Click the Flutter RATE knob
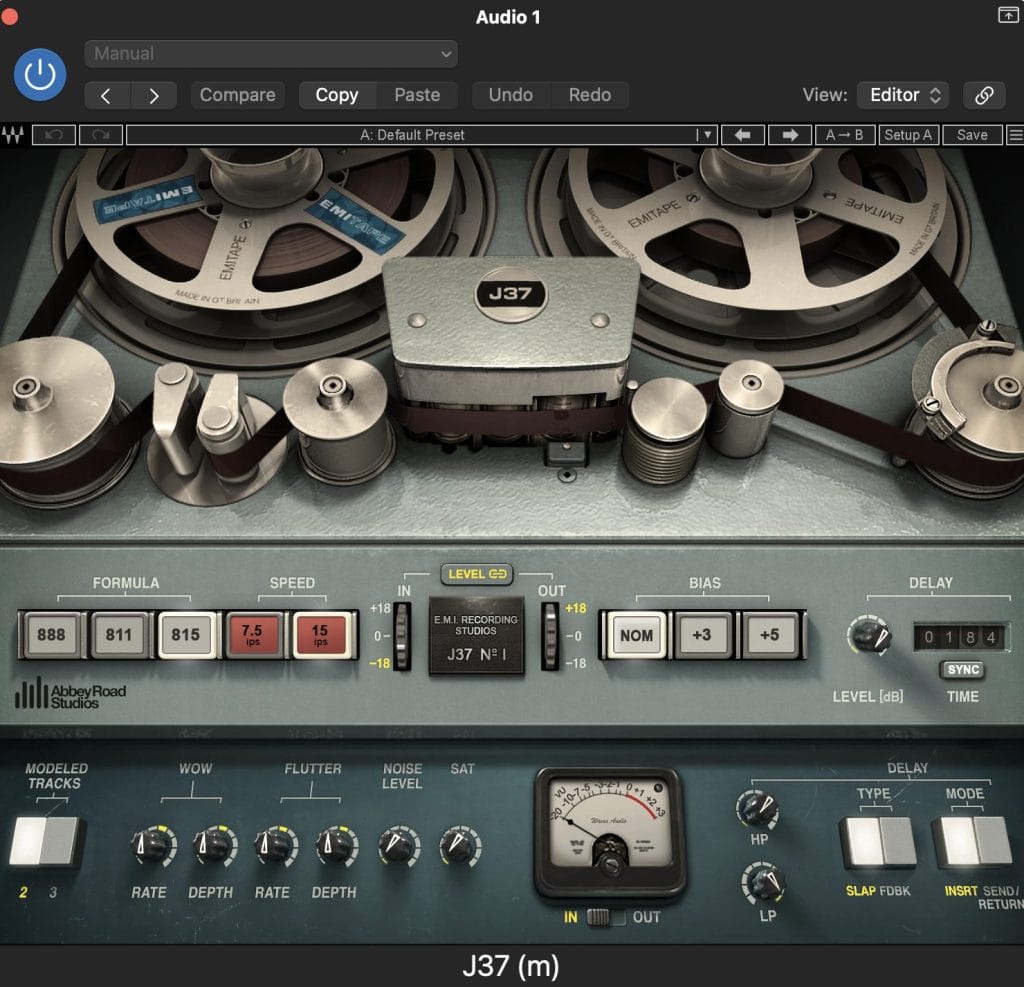The width and height of the screenshot is (1024, 987). 276,846
